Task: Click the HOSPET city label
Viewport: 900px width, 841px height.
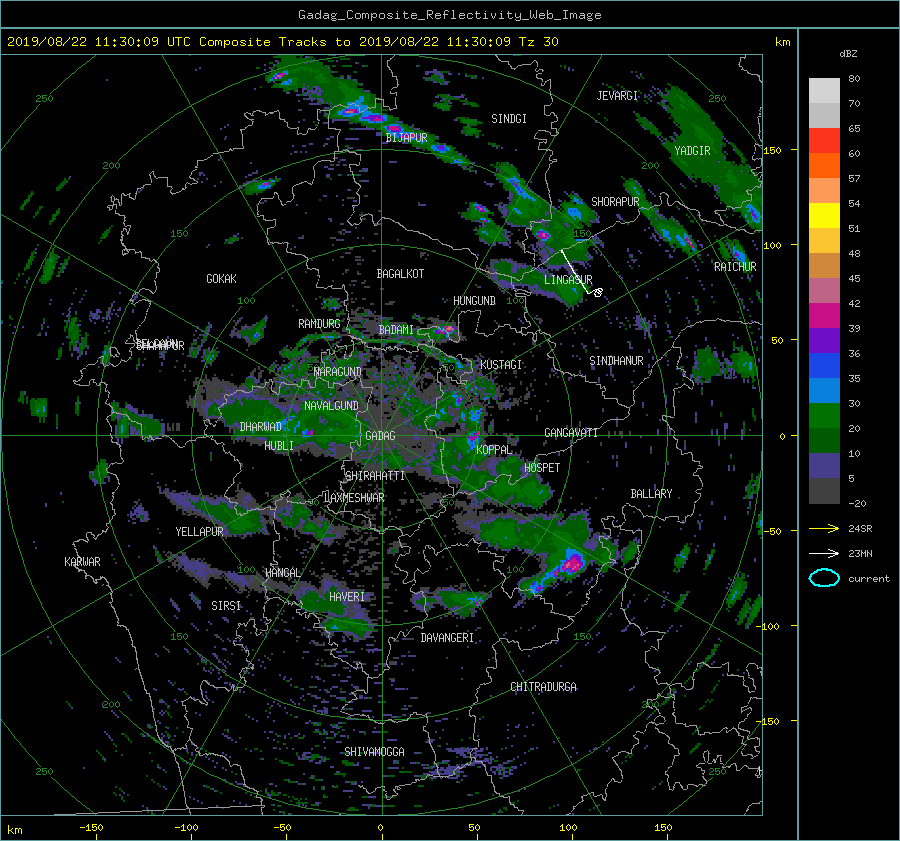Action: (542, 468)
